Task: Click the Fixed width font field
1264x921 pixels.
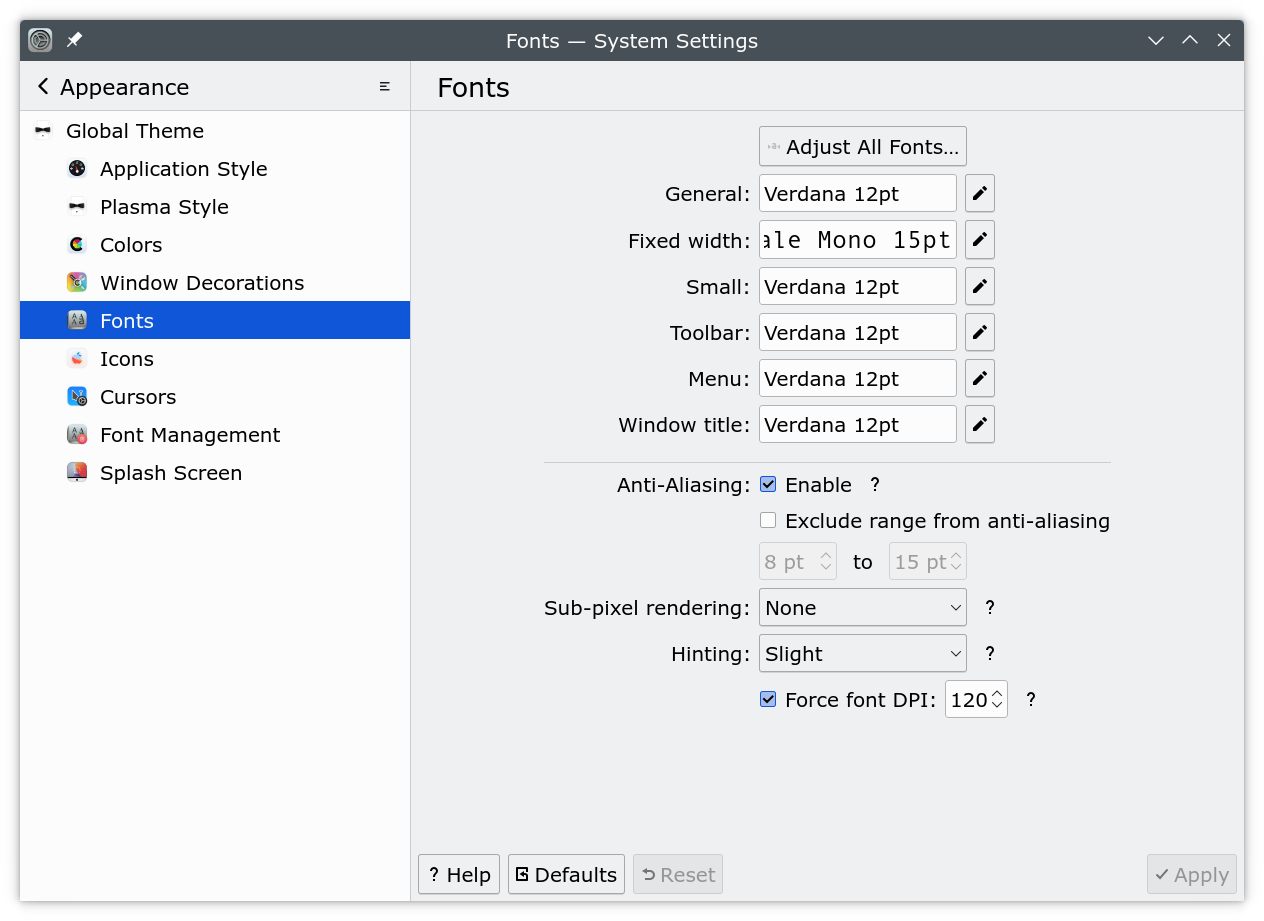Action: click(858, 240)
